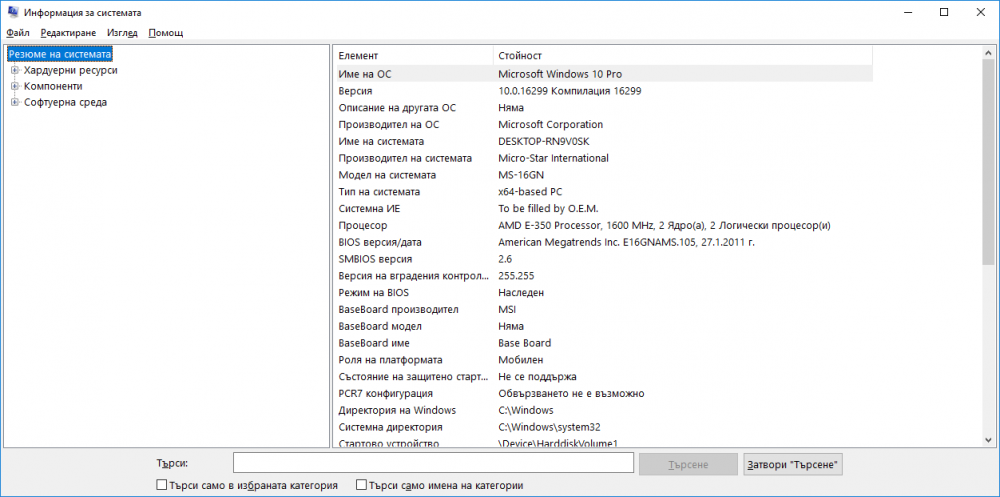1000x497 pixels.
Task: Select SMBIOS версия row
Action: pos(603,259)
